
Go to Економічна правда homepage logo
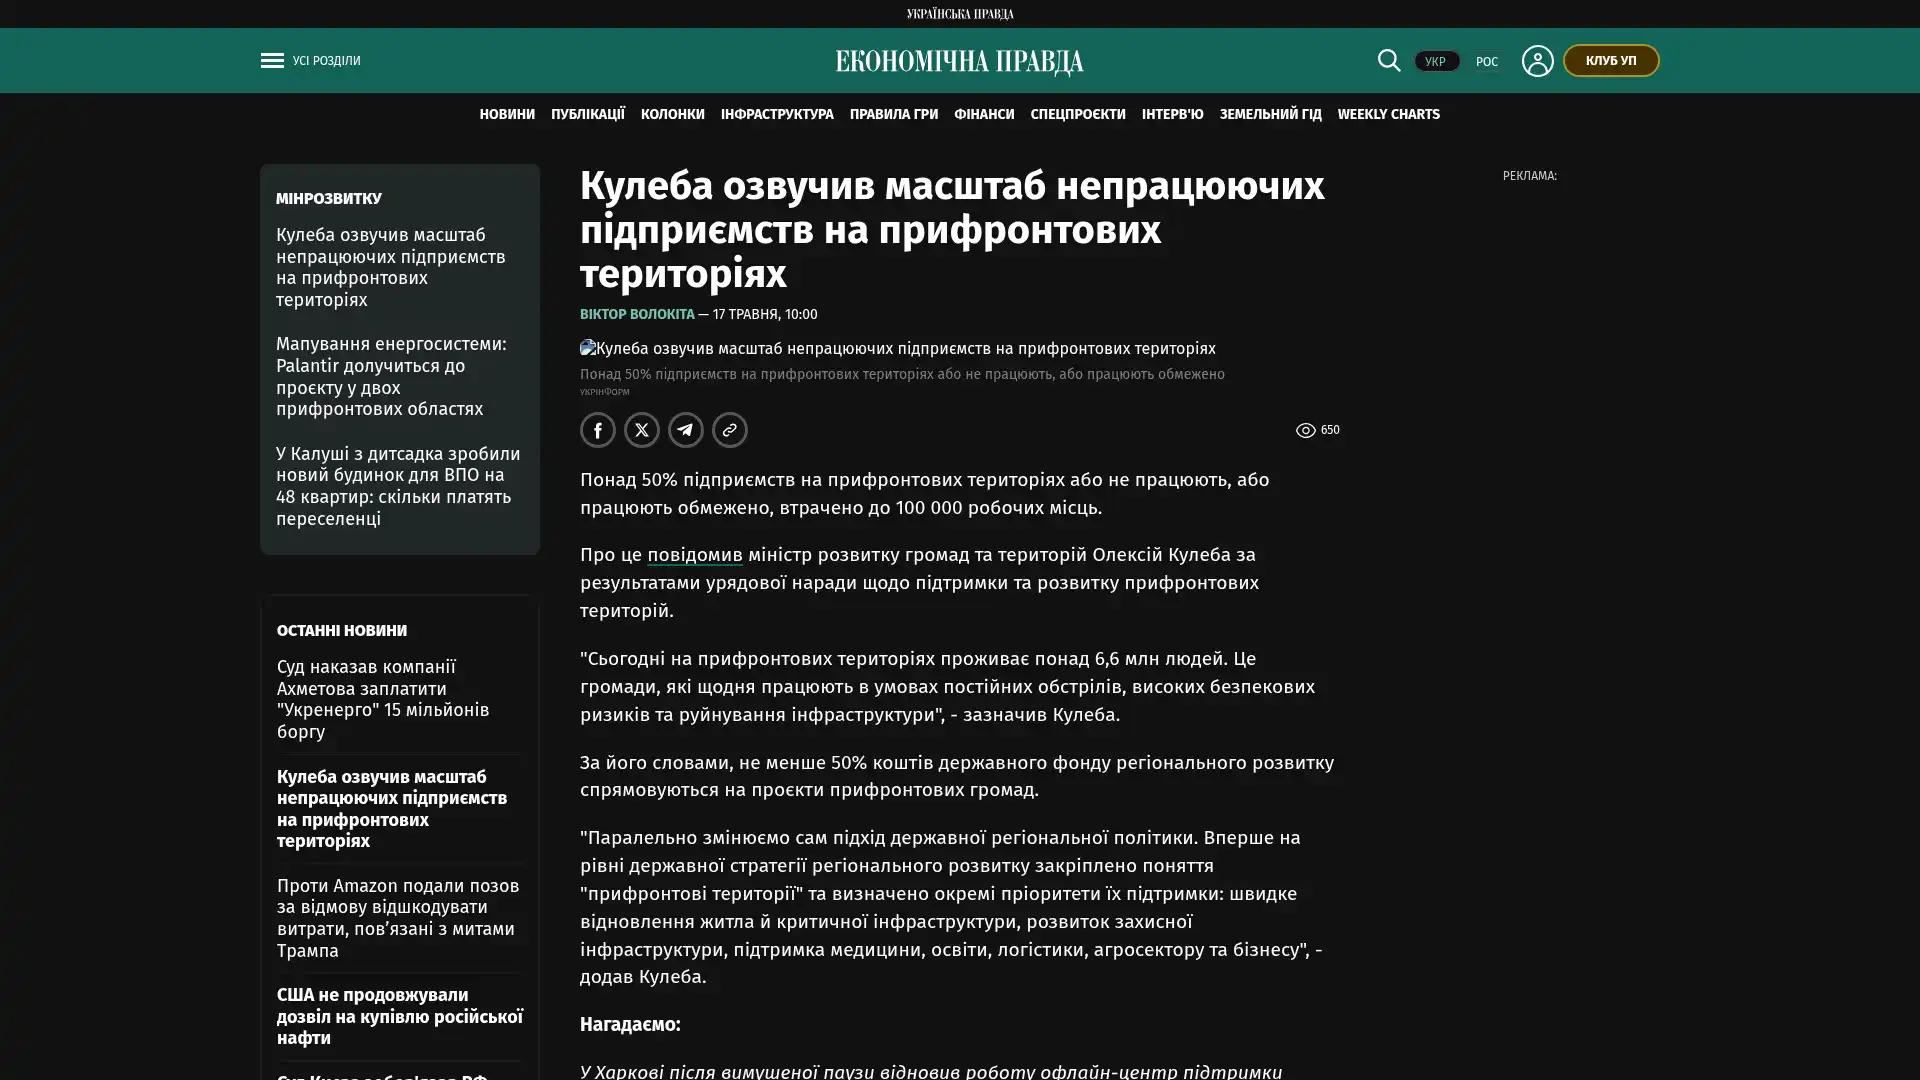point(959,61)
